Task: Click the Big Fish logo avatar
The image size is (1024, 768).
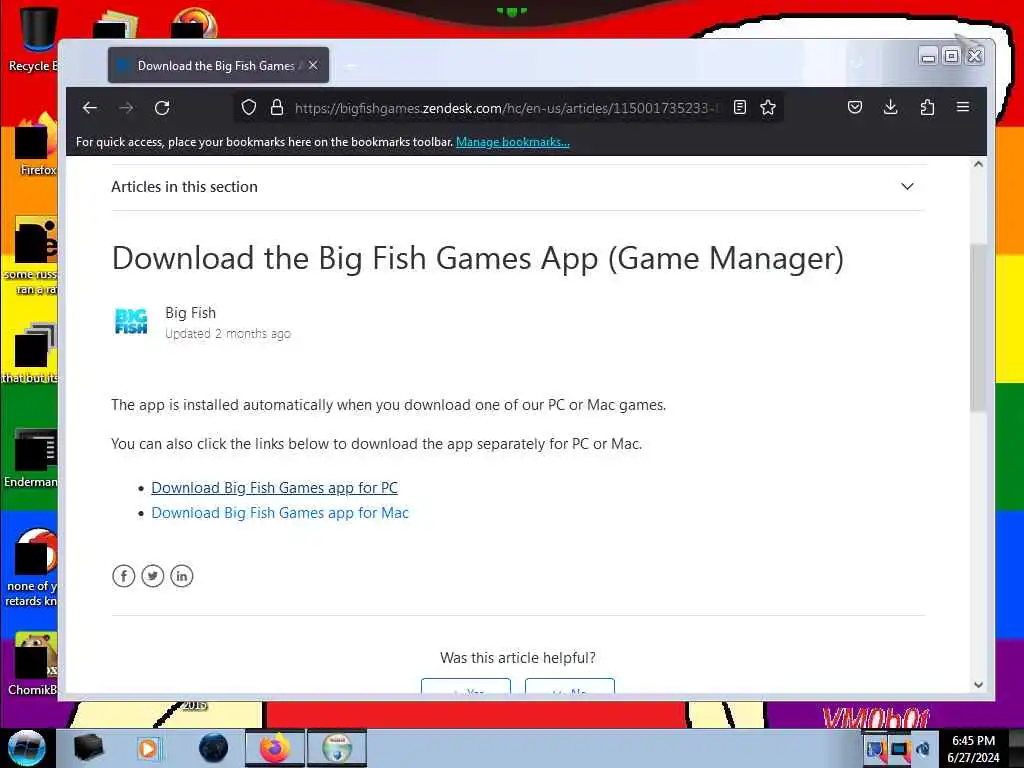Action: (x=131, y=321)
